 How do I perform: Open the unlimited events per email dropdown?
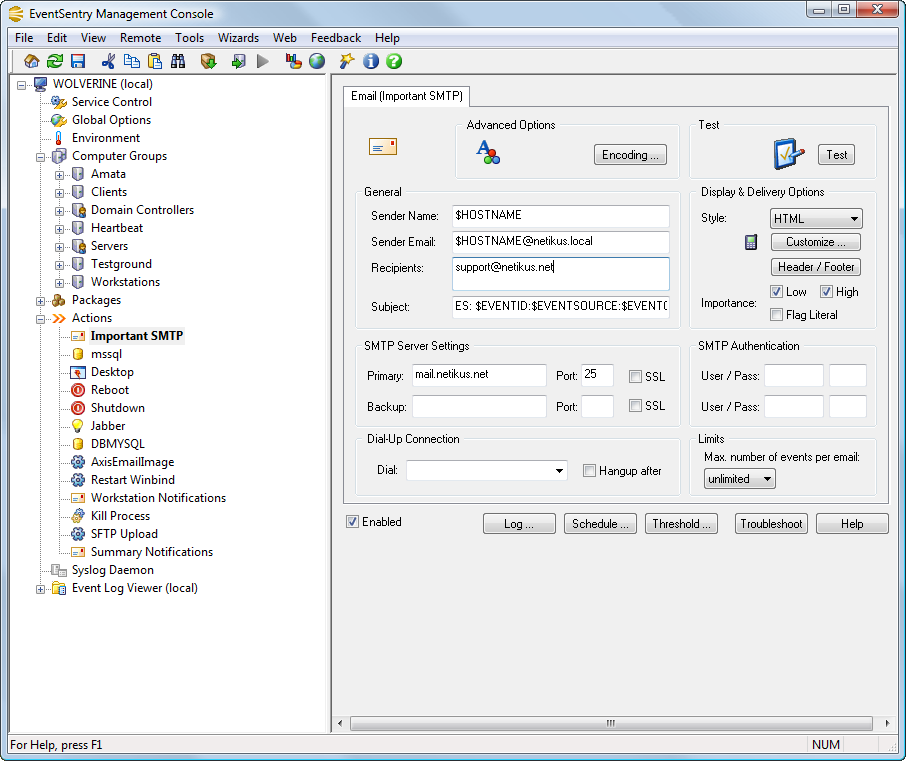click(x=739, y=479)
